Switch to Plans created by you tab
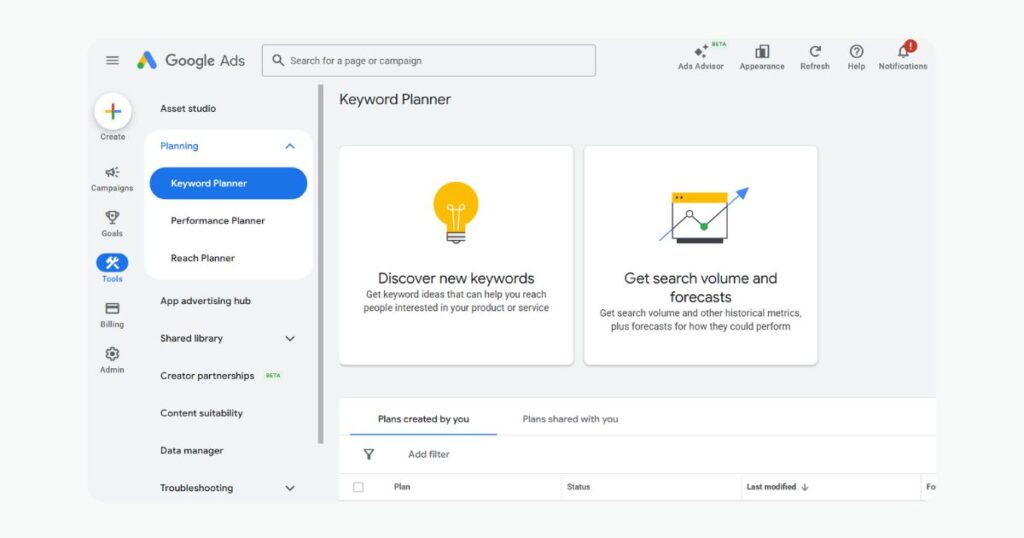Image resolution: width=1024 pixels, height=538 pixels. pyautogui.click(x=423, y=419)
